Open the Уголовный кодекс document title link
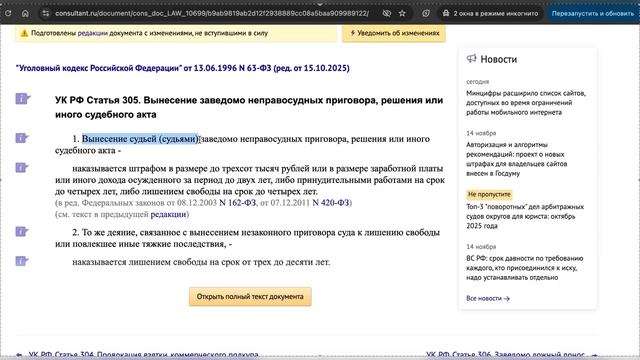The height and width of the screenshot is (360, 640). [x=182, y=68]
